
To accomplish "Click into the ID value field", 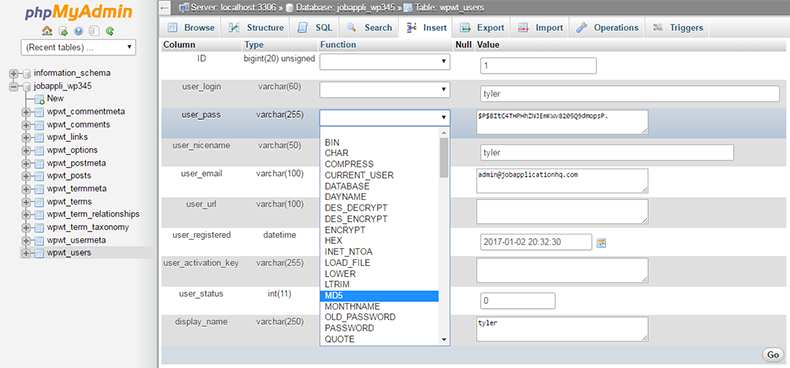I will point(538,66).
